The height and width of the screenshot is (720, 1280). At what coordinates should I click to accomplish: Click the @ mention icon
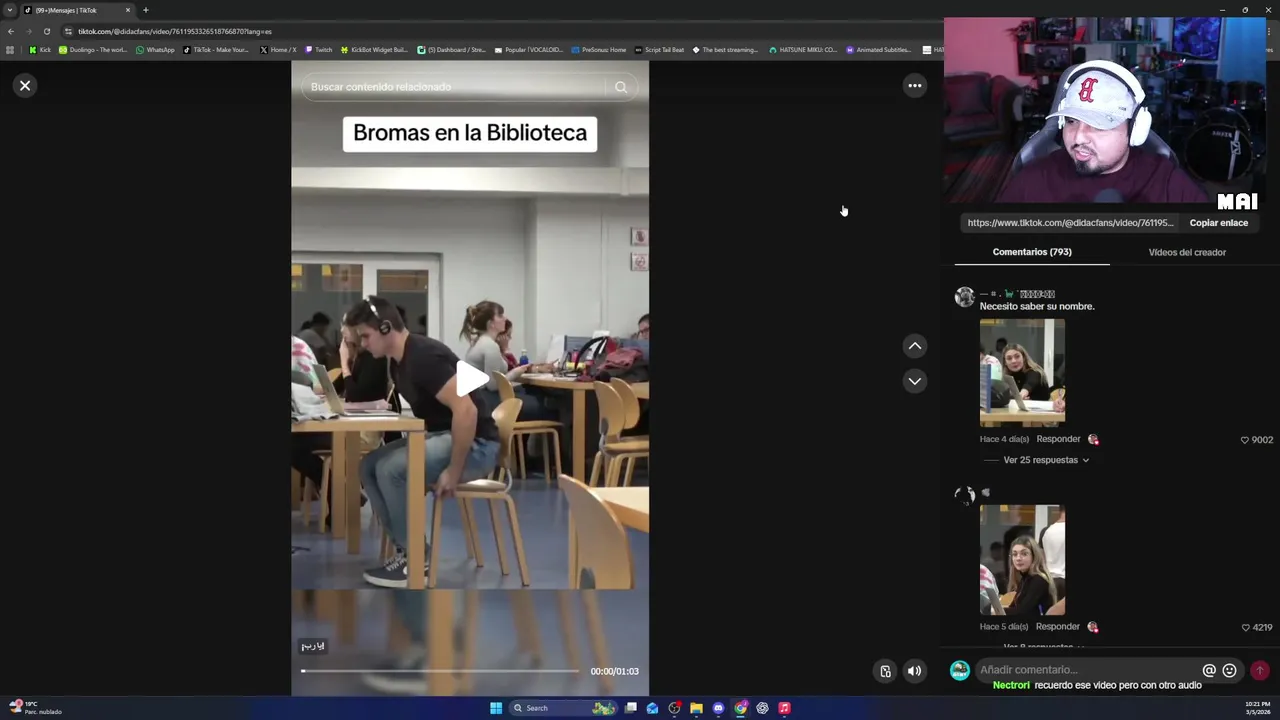[x=1209, y=671]
